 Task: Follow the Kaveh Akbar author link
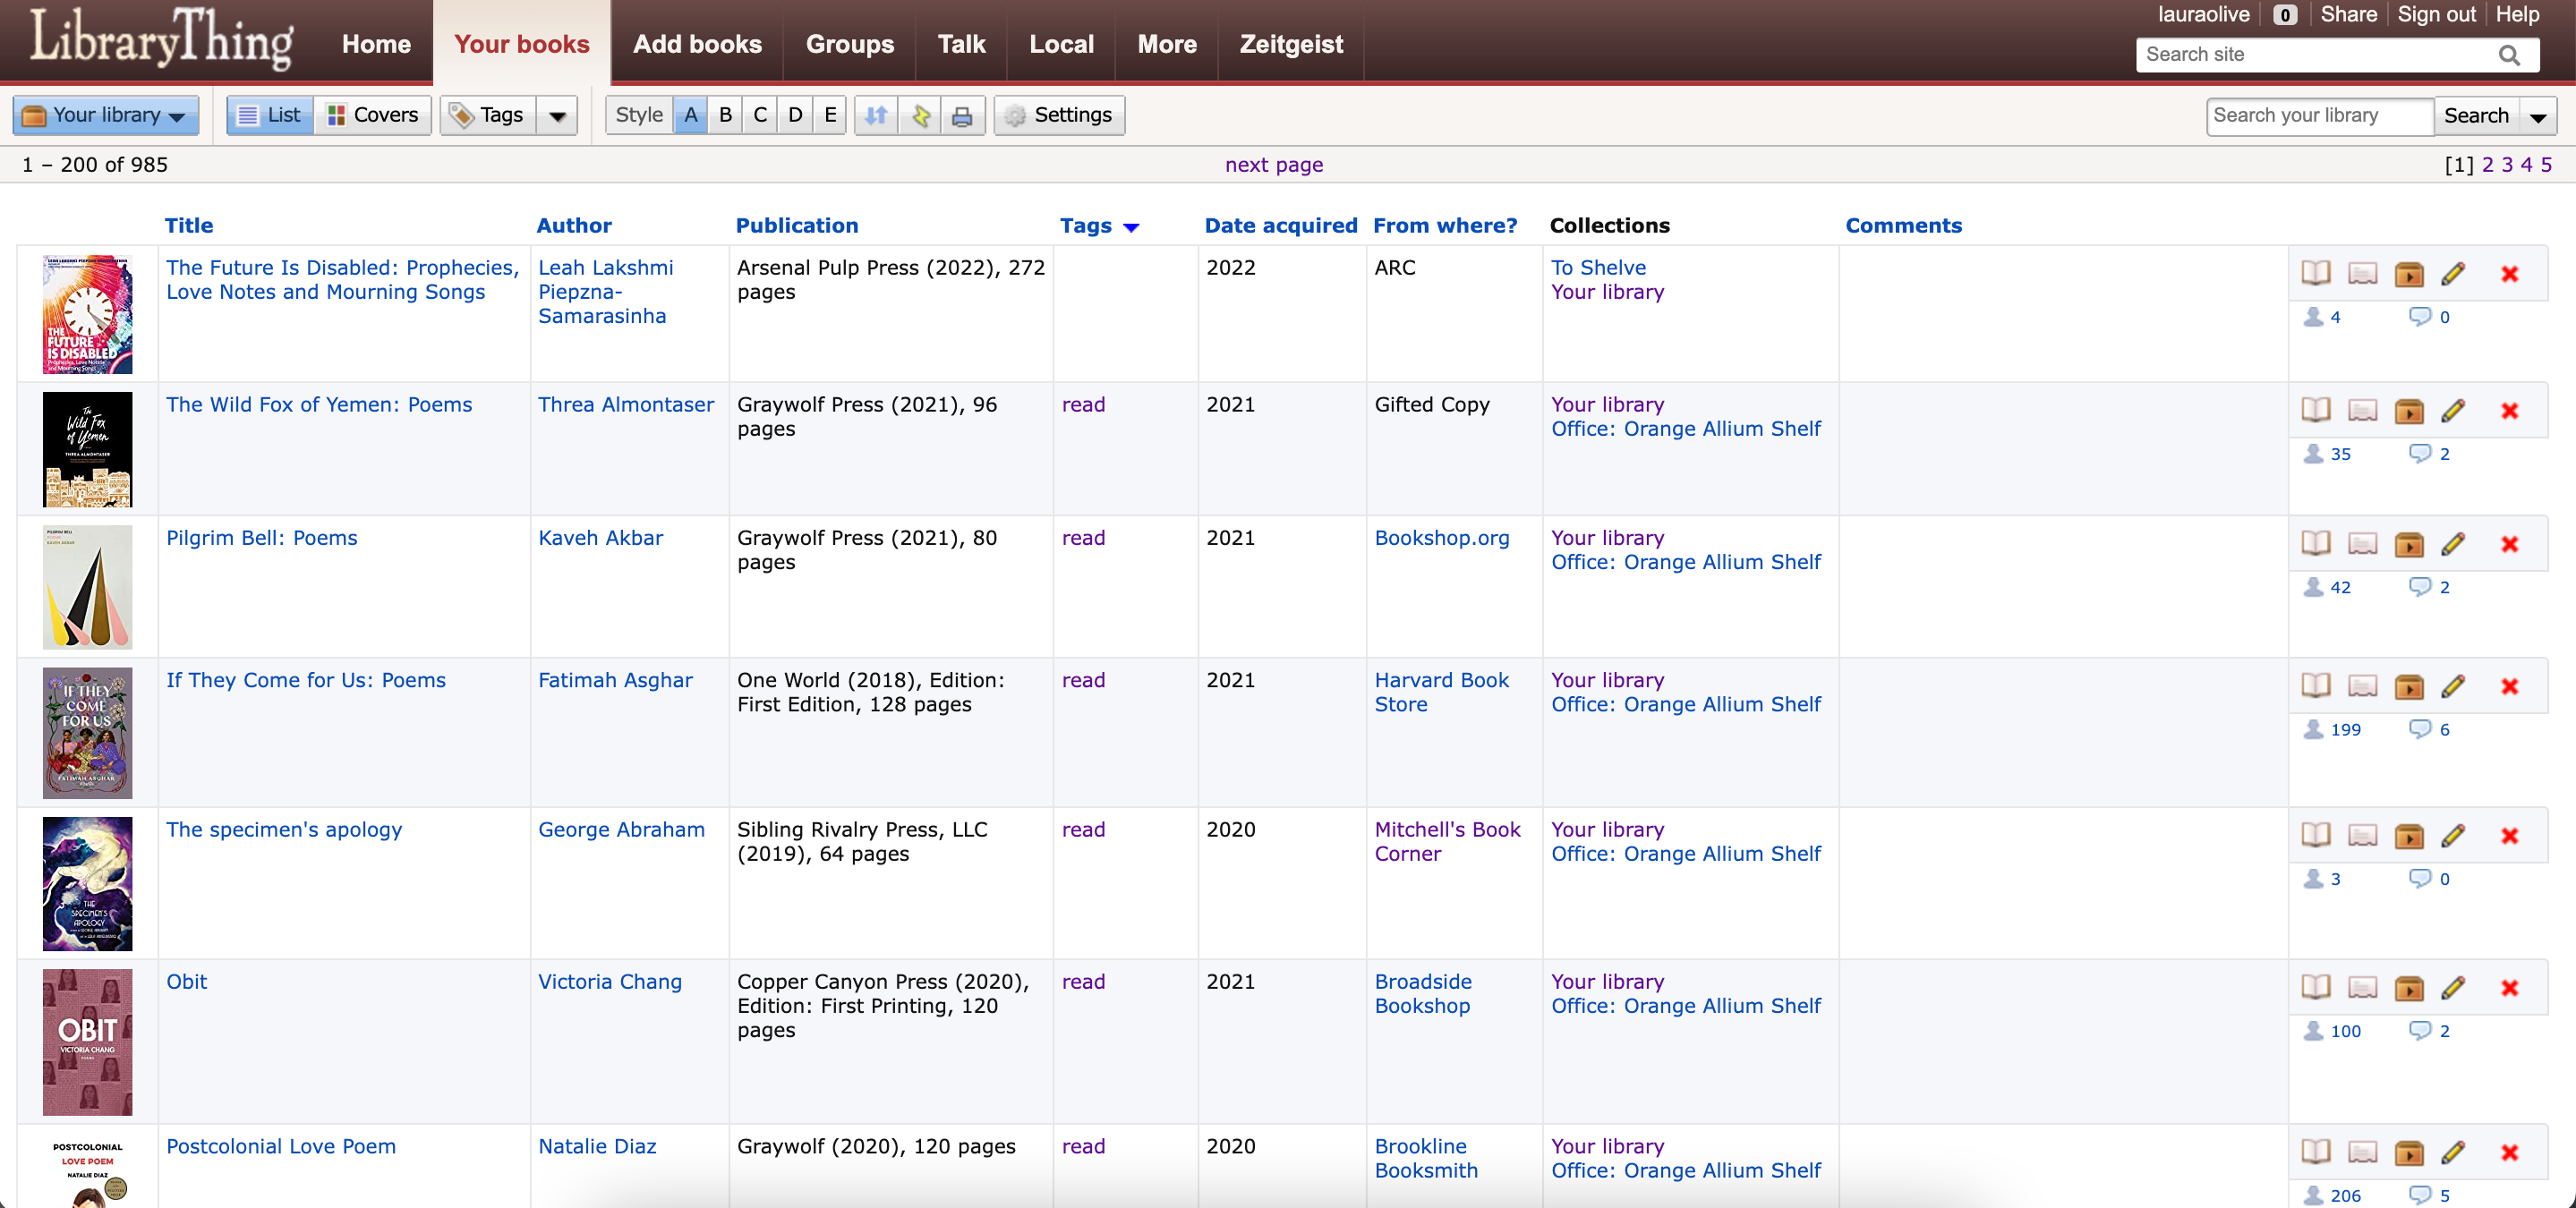click(600, 538)
